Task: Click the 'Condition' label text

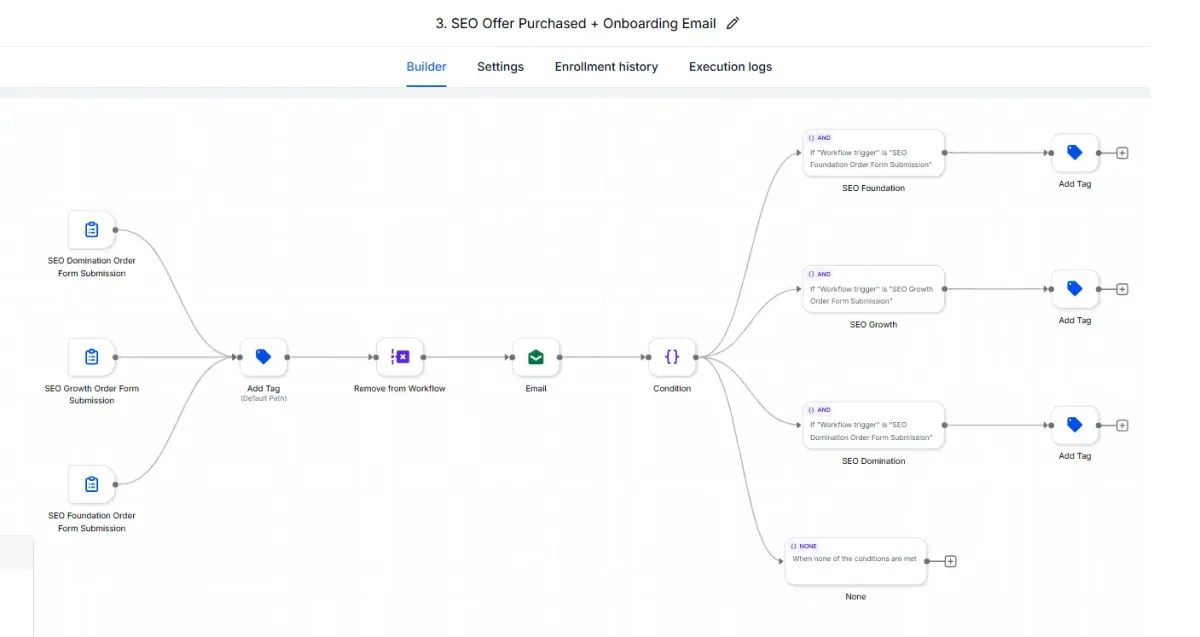Action: 672,388
